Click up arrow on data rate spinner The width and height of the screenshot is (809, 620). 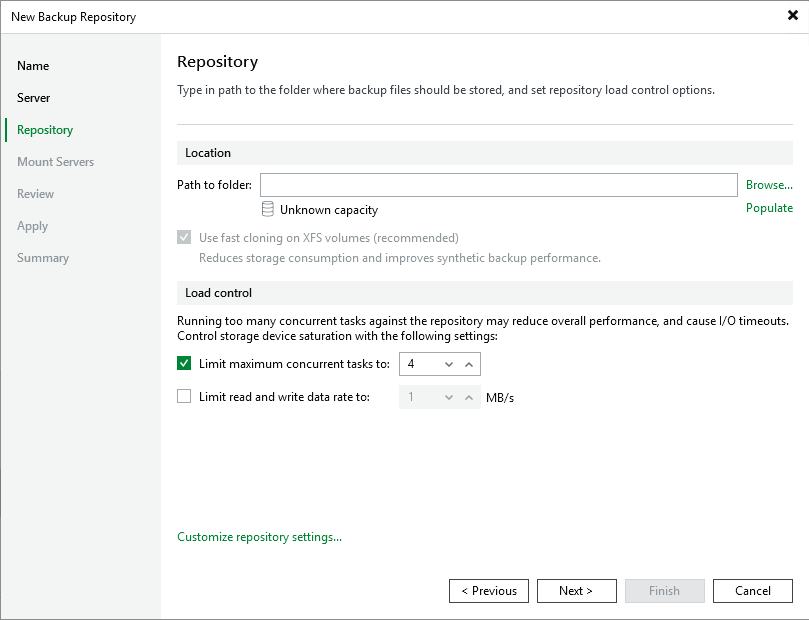pos(469,397)
